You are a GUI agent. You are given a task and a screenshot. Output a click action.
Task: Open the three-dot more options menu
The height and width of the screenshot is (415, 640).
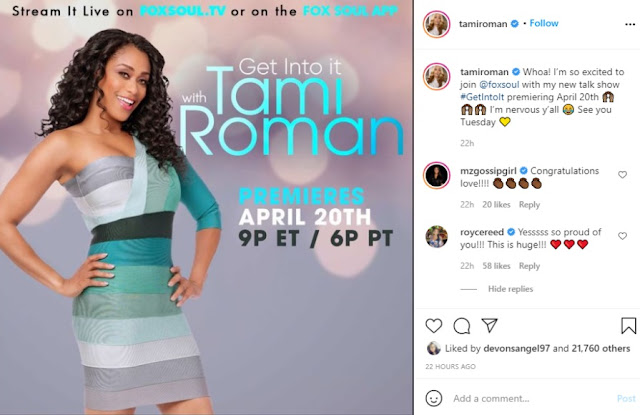pos(630,24)
